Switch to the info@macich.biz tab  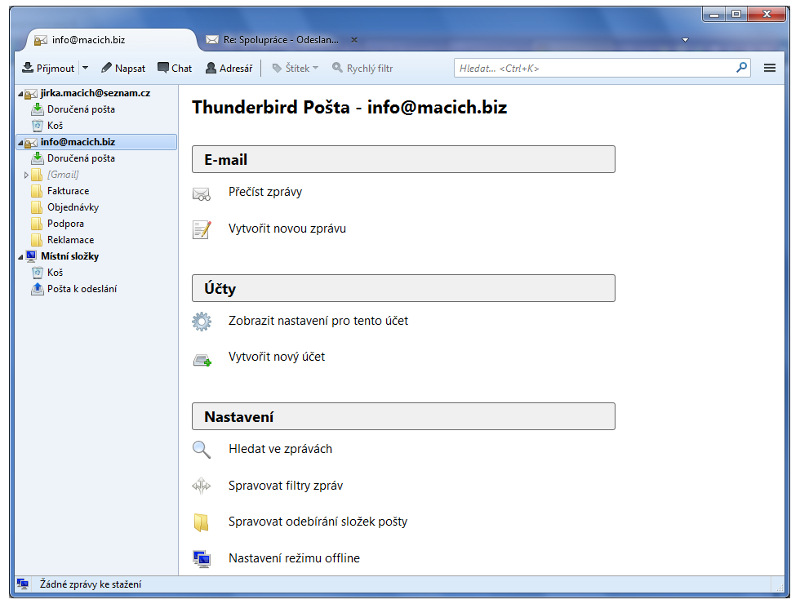110,40
